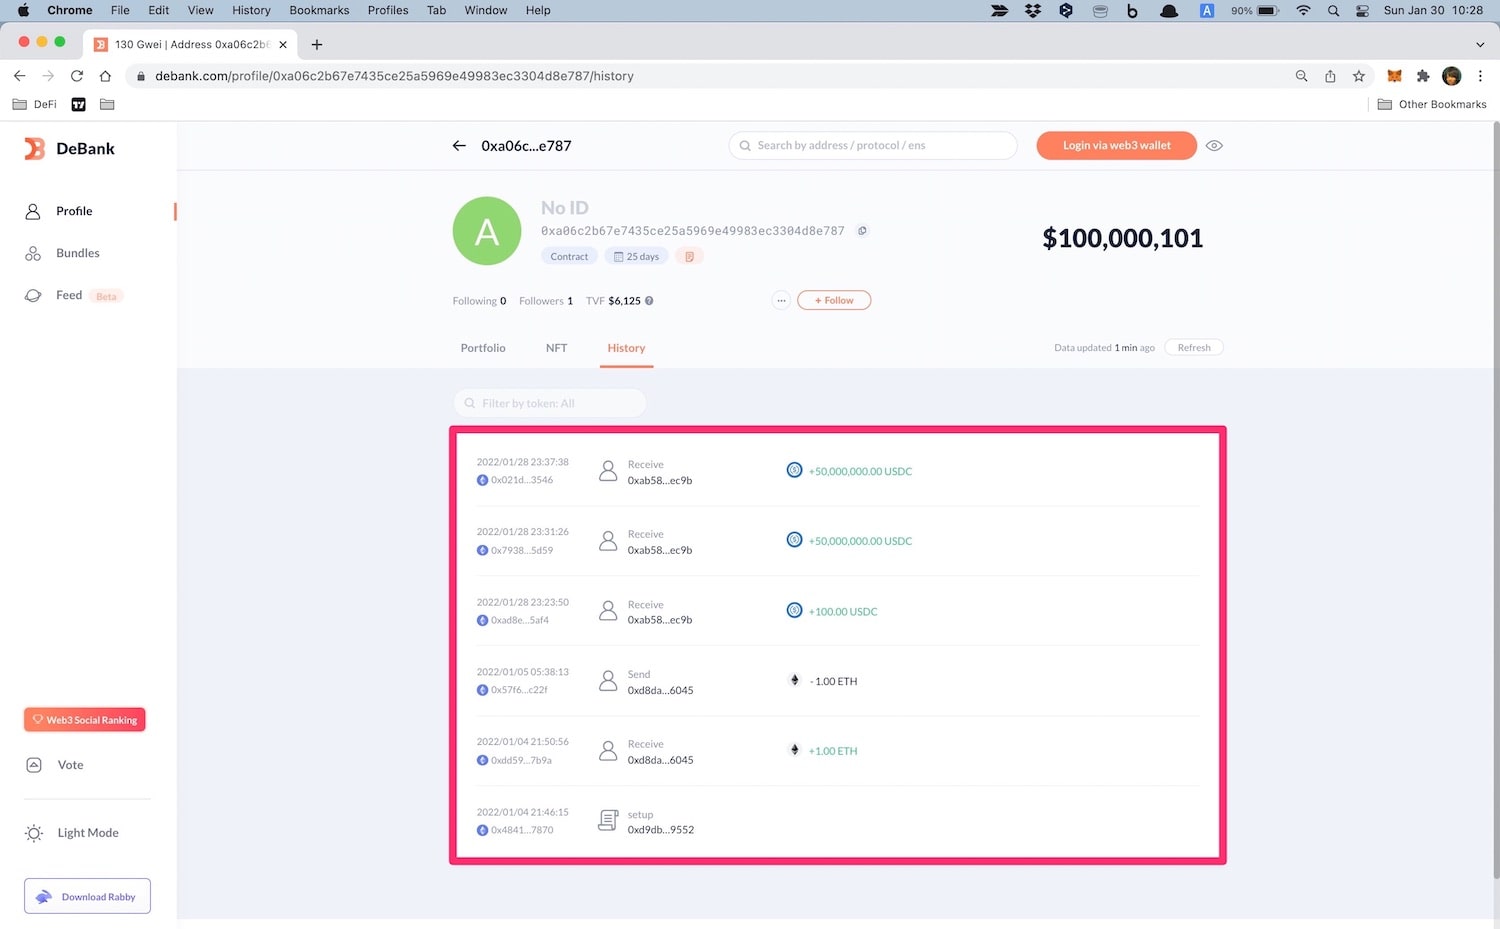1500x929 pixels.
Task: Click Following 0 count
Action: (479, 301)
